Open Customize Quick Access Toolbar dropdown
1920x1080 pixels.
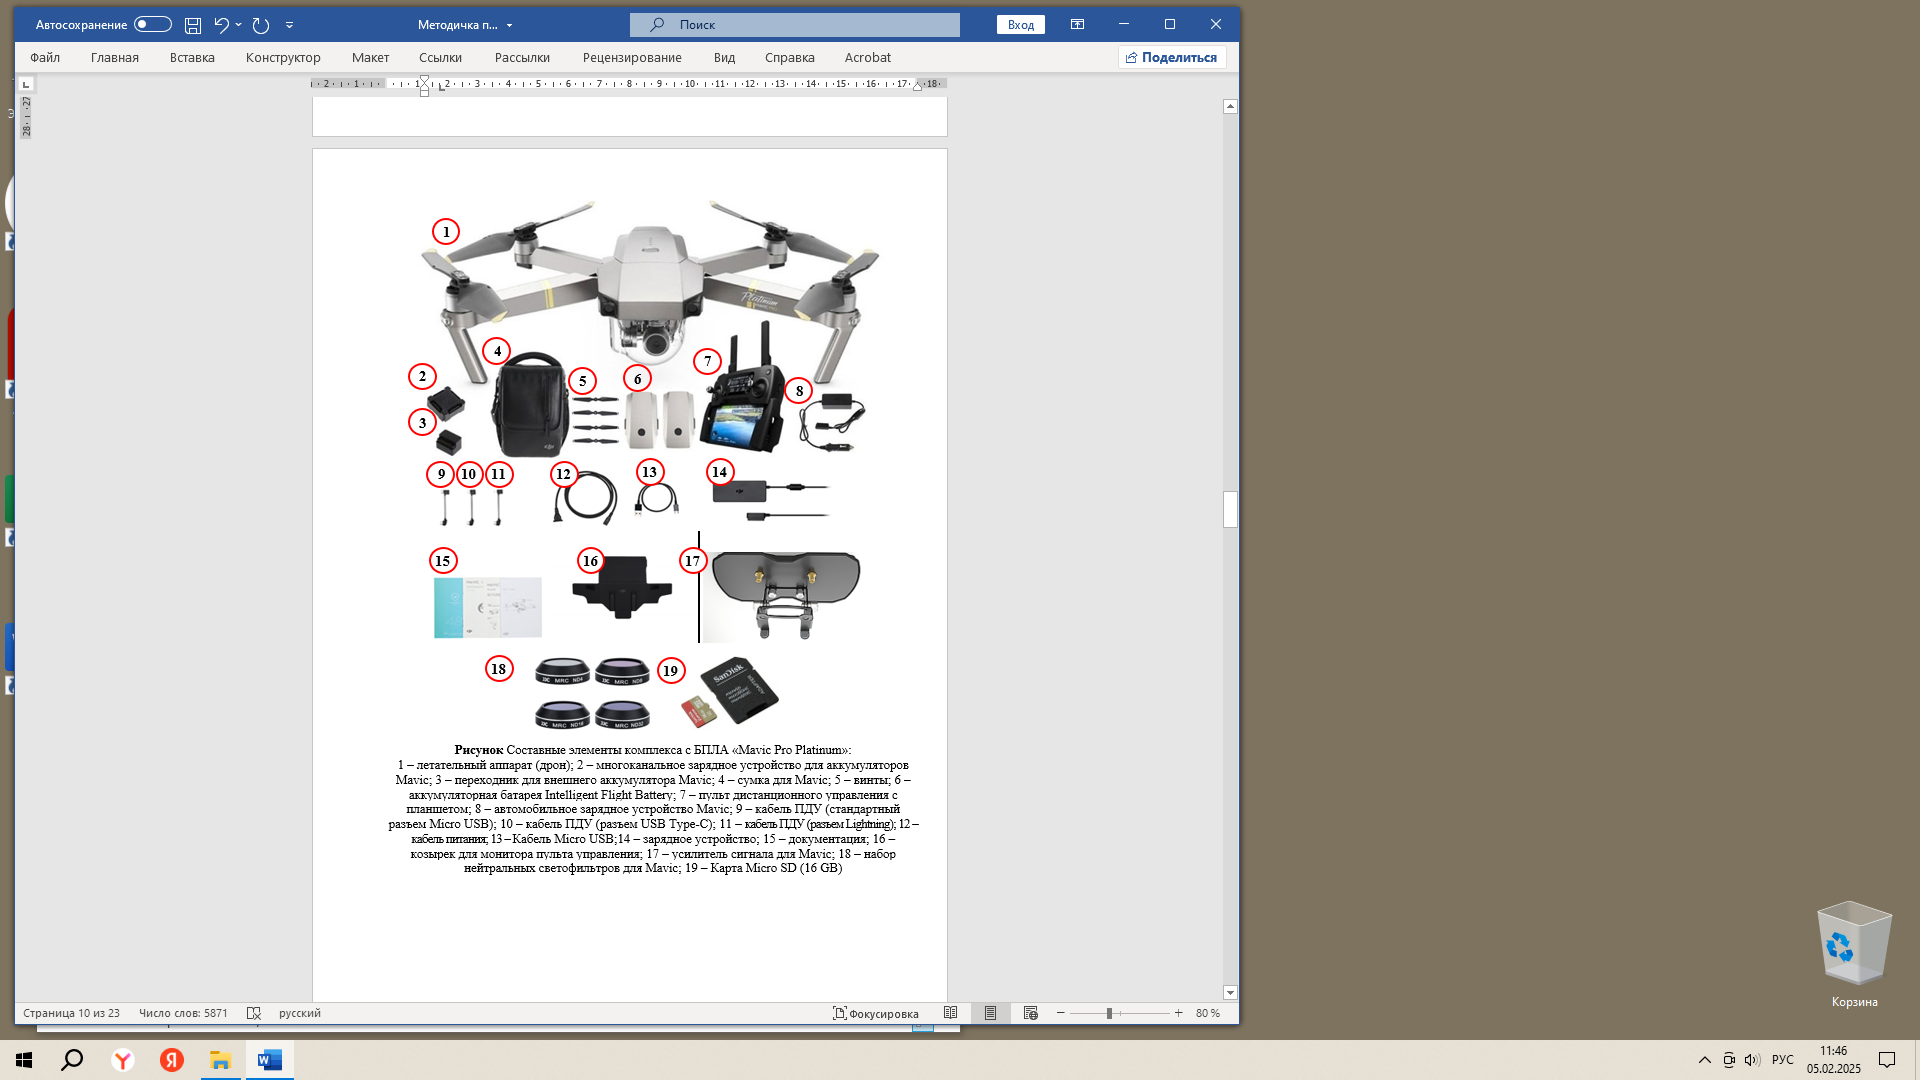click(289, 25)
